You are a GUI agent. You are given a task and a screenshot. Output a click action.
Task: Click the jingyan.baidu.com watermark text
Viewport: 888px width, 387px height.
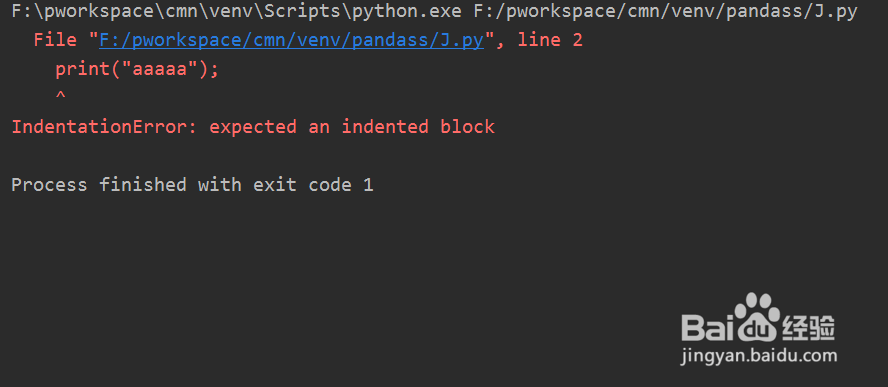(759, 356)
